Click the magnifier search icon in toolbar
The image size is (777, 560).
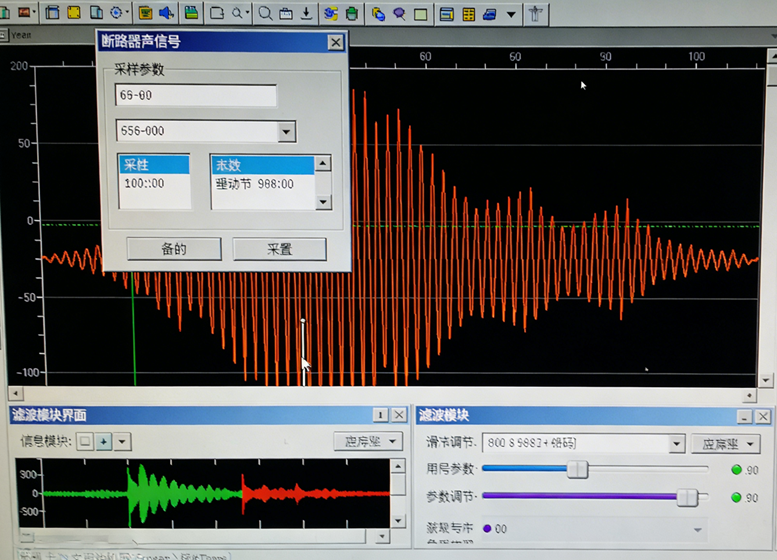pos(265,13)
